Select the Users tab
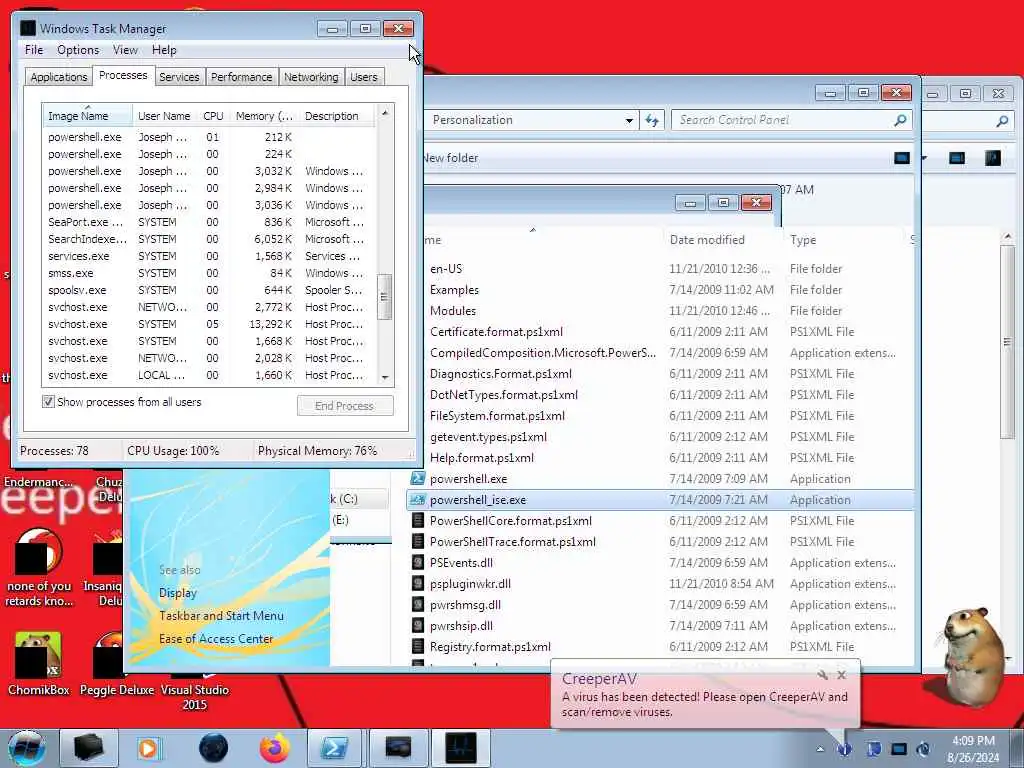 click(364, 77)
